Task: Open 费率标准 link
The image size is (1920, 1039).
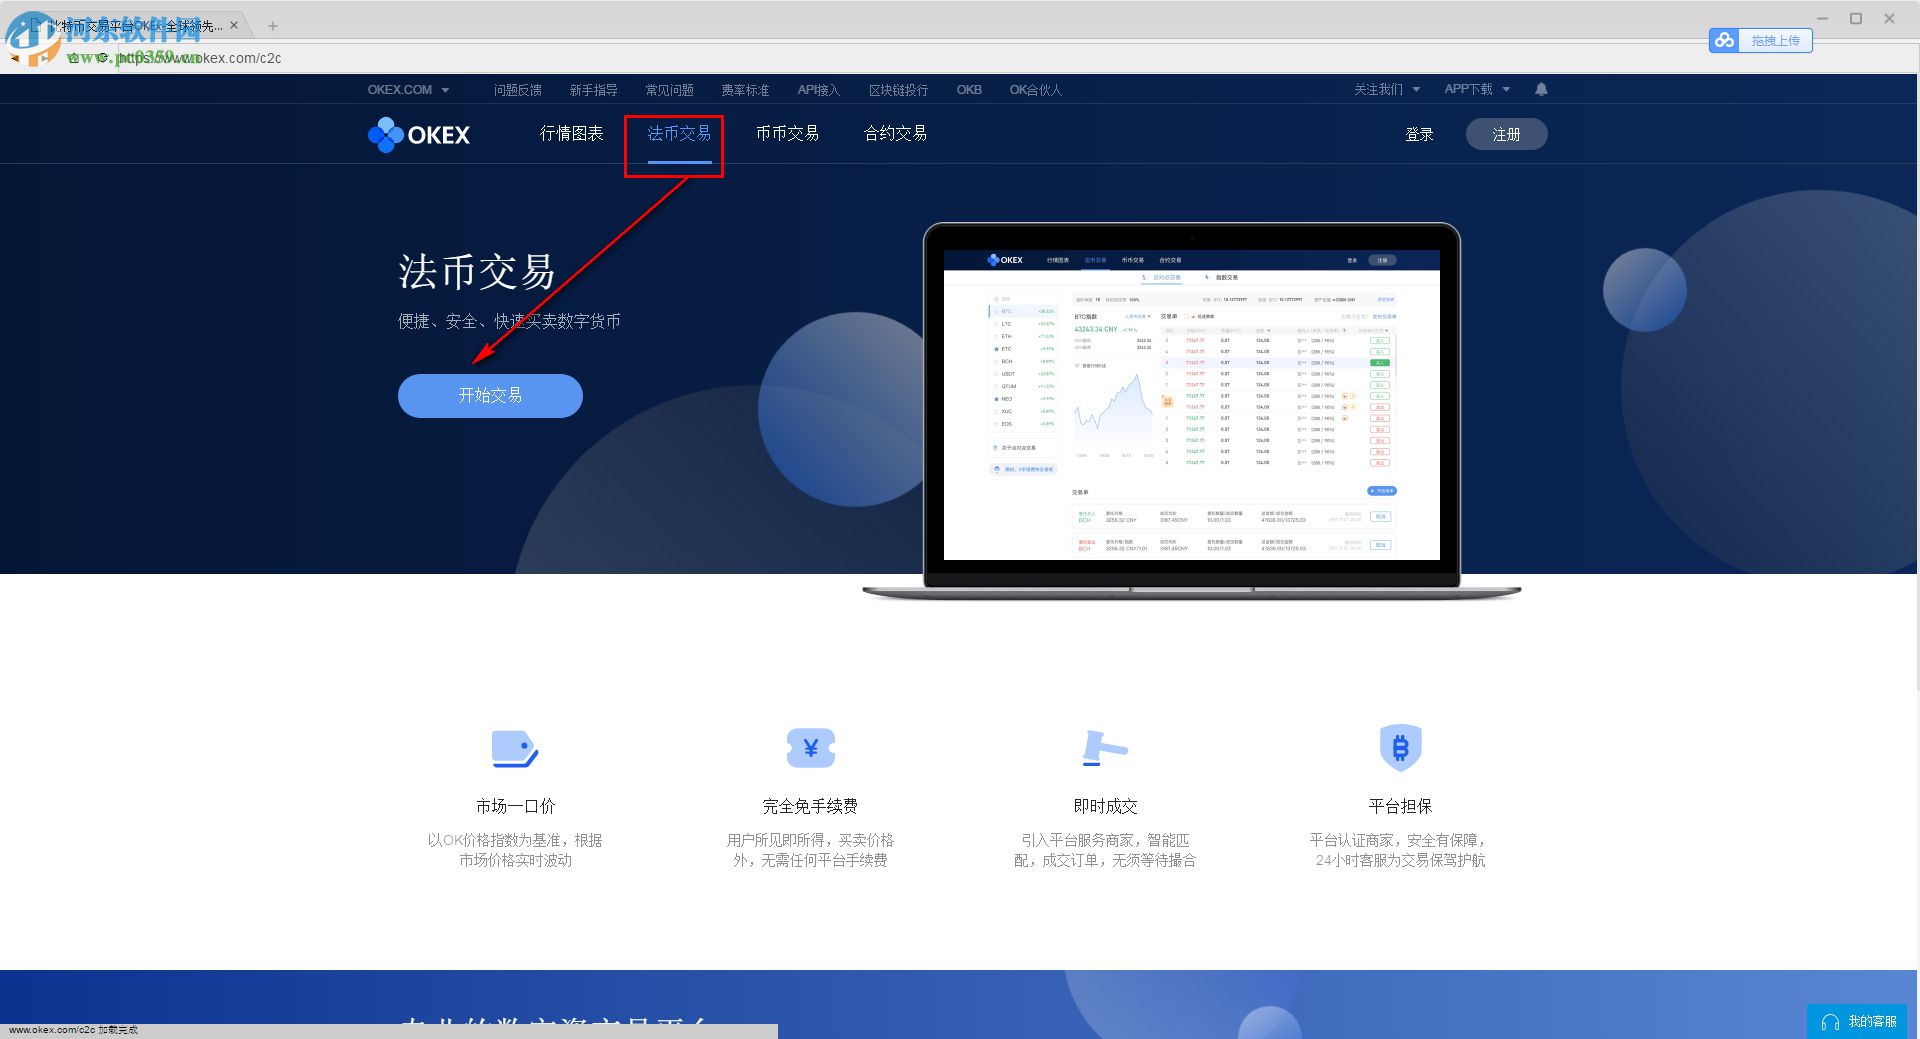Action: [745, 90]
